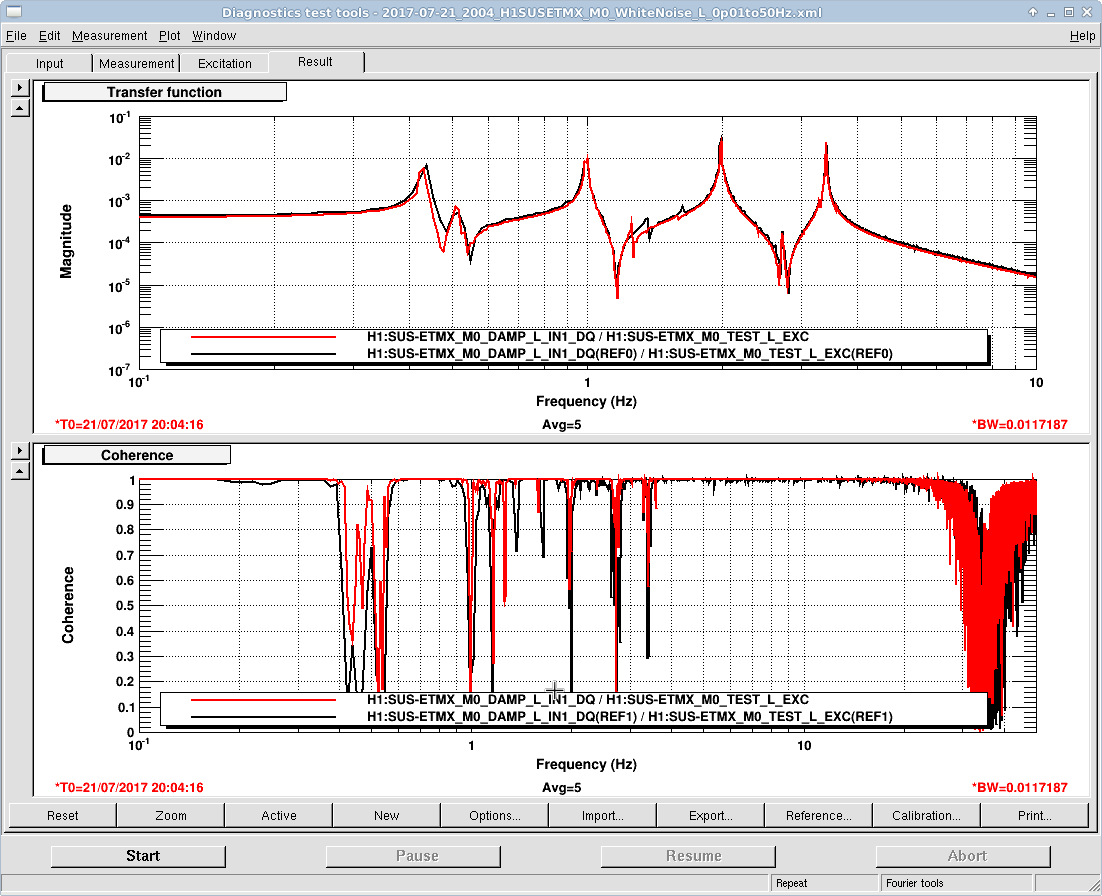Viewport: 1102px width, 896px height.
Task: Switch to the Excitation tab
Action: pos(225,63)
